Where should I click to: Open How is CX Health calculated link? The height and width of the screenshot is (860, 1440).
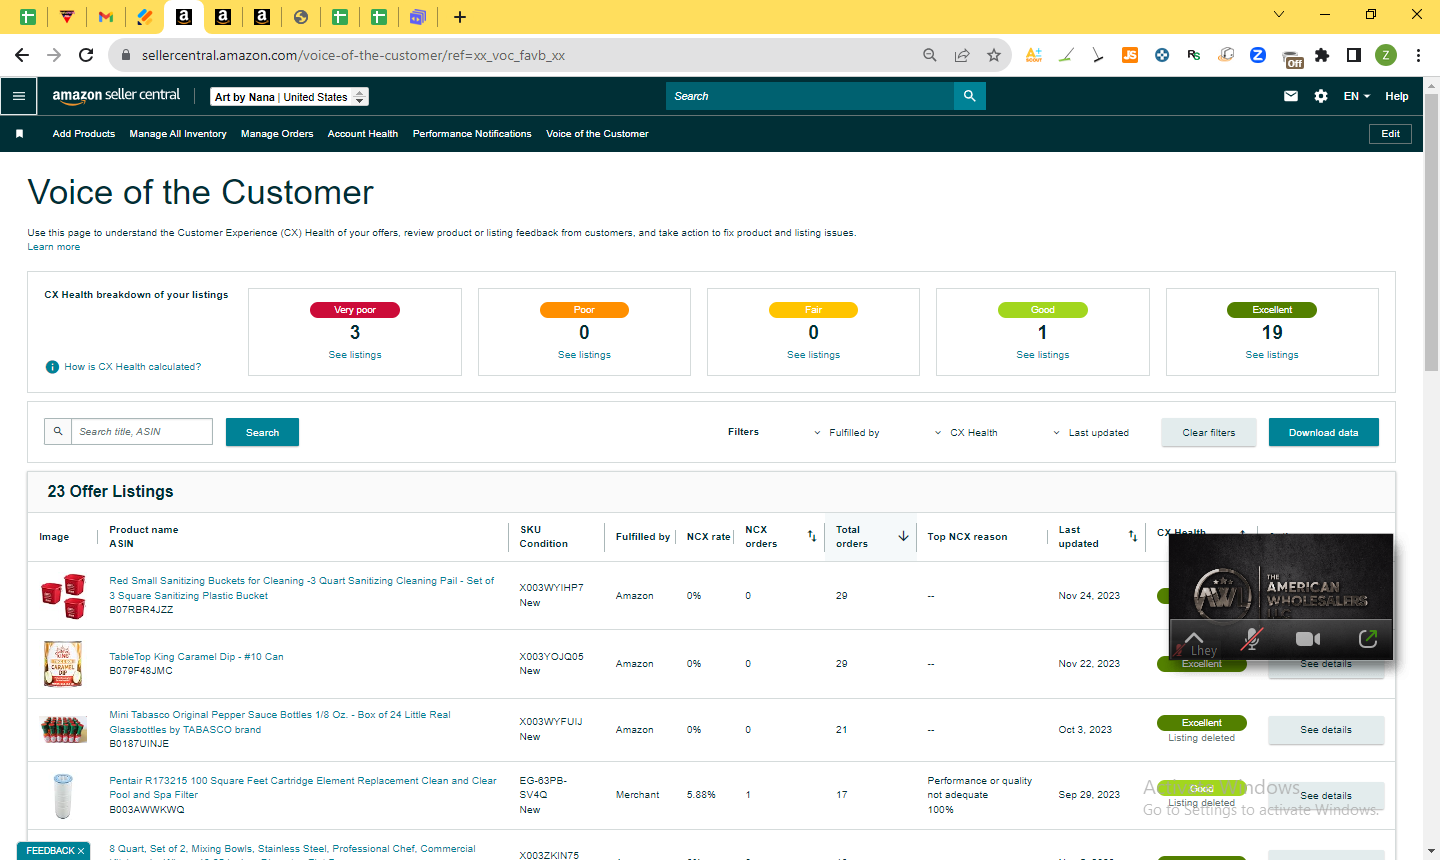pyautogui.click(x=133, y=367)
